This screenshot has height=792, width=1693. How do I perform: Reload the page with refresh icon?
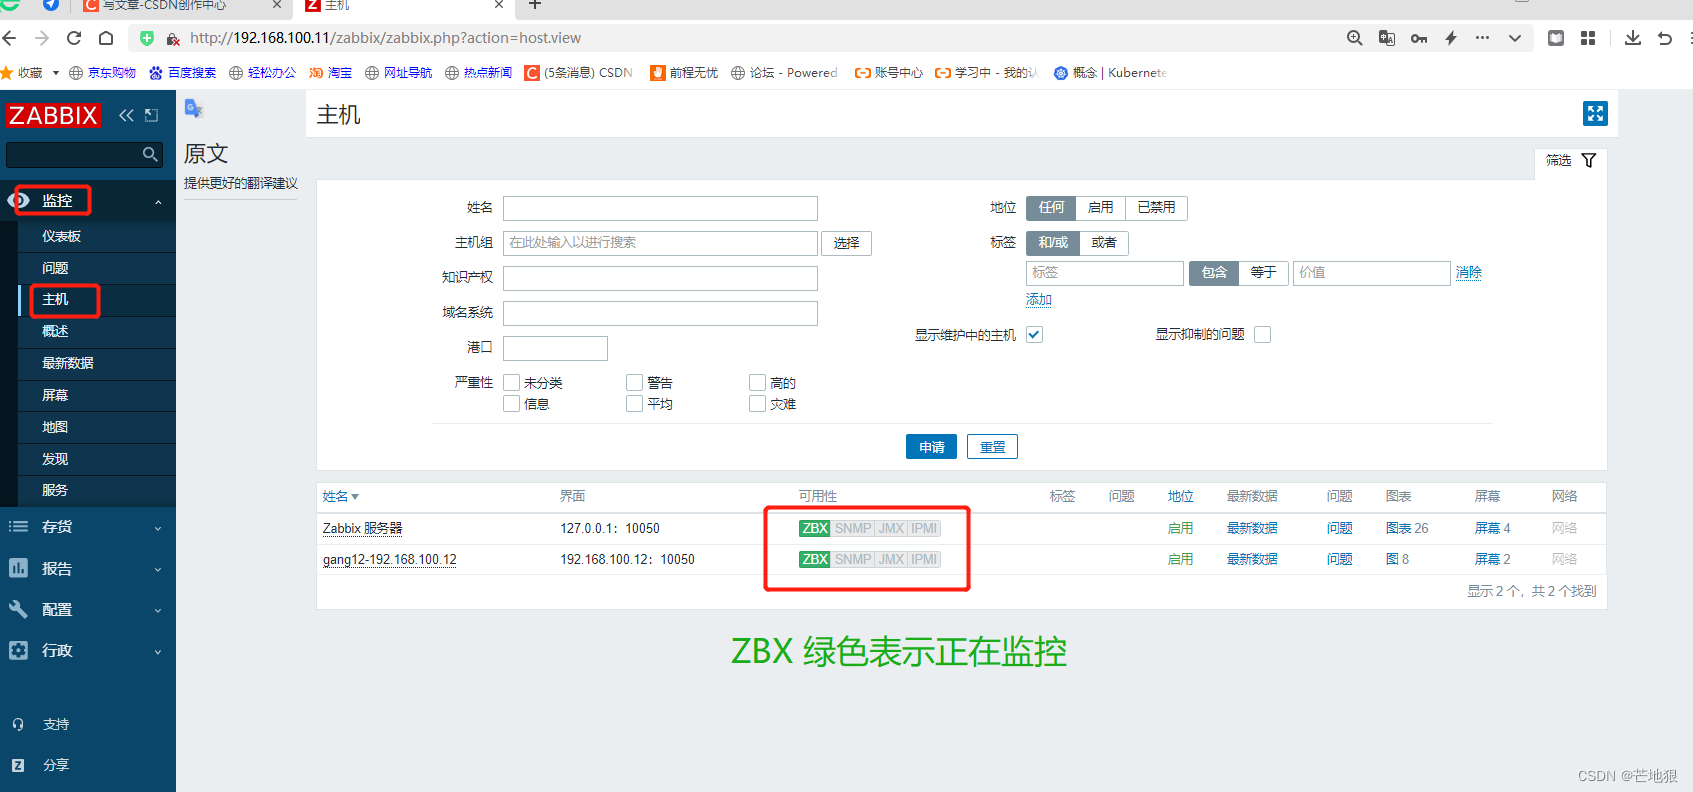coord(74,38)
